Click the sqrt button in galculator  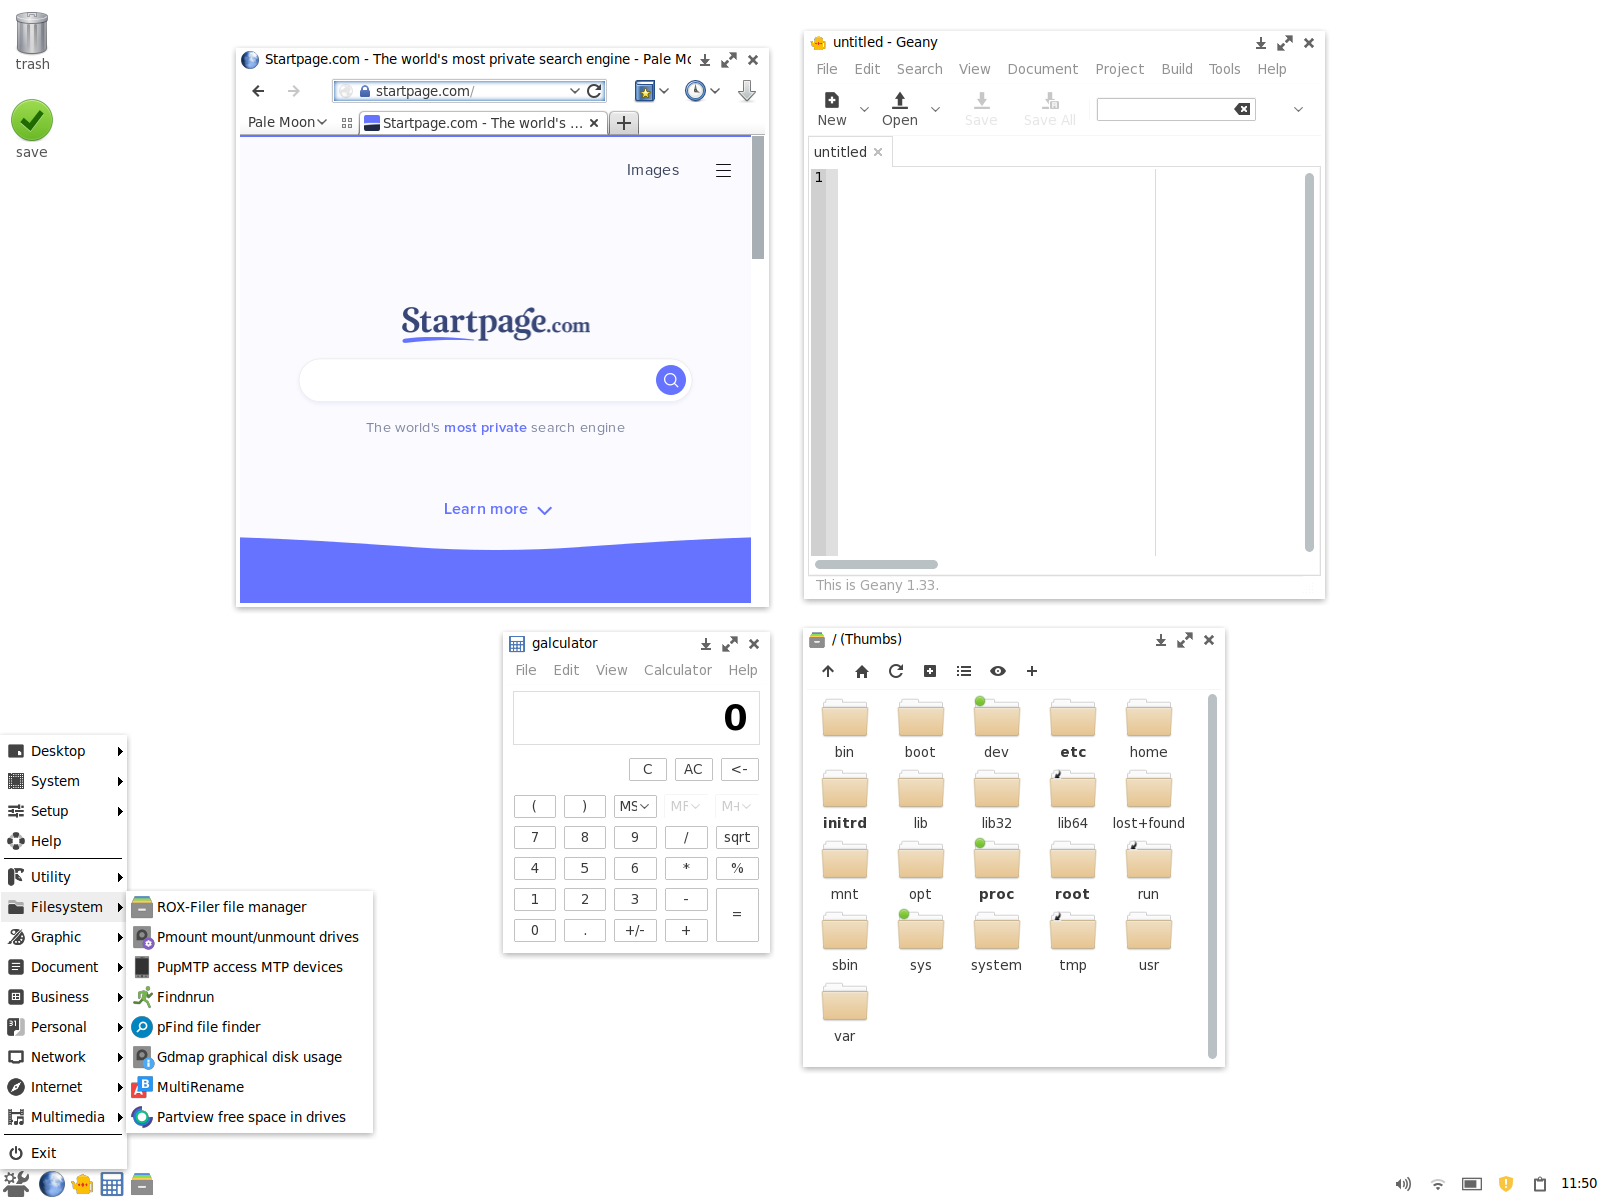[737, 837]
